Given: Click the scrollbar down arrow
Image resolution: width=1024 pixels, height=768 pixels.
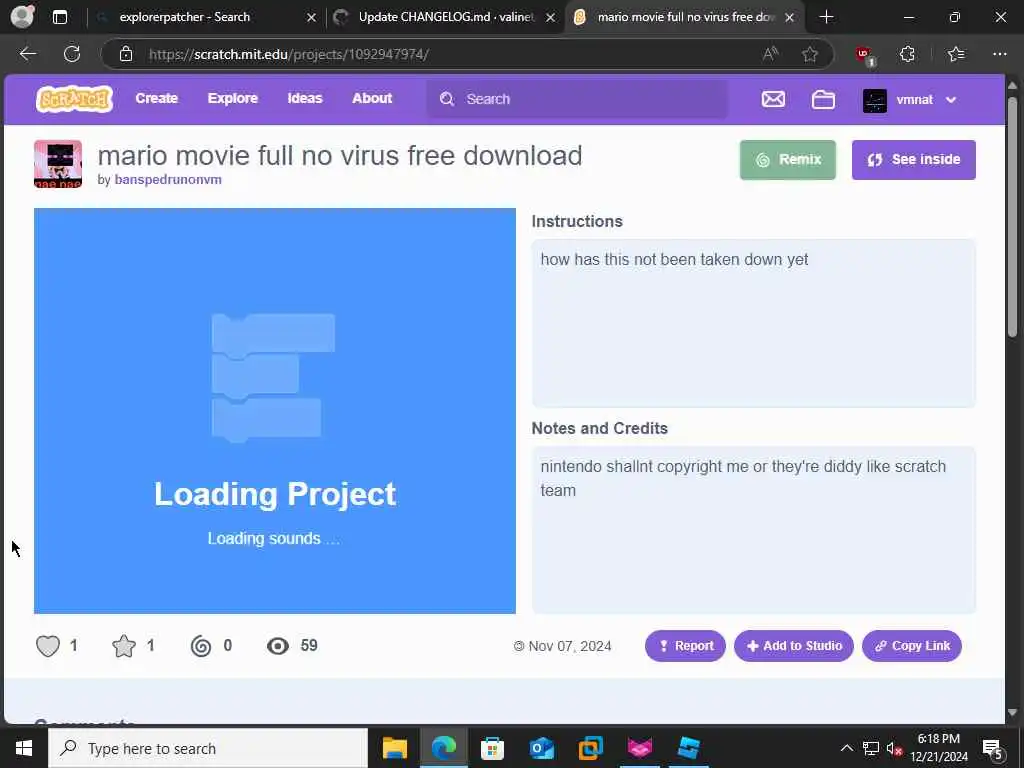Looking at the screenshot, I should [1012, 712].
